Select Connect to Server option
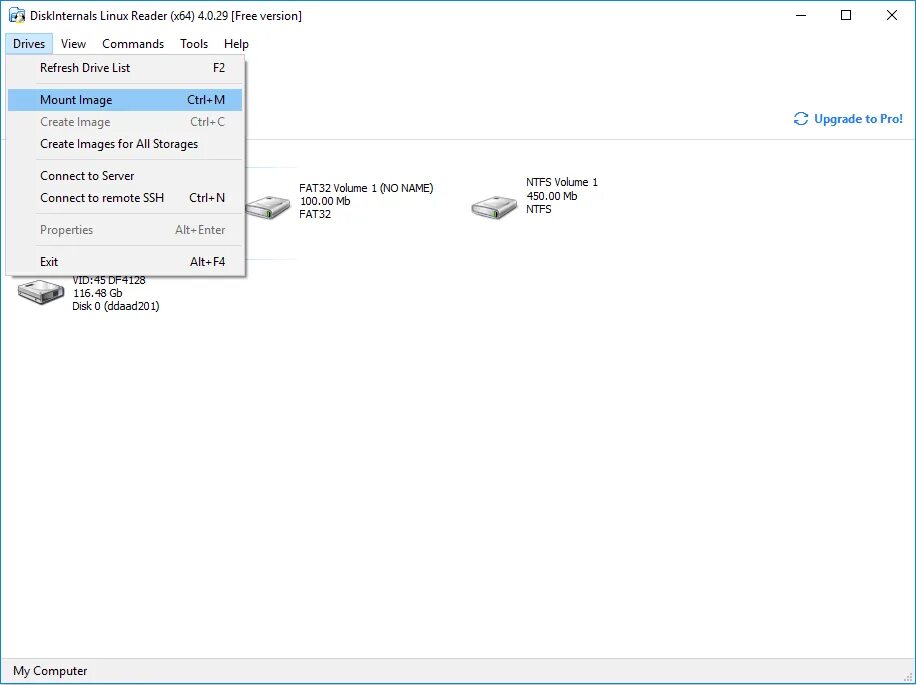The height and width of the screenshot is (685, 916). pos(125,176)
